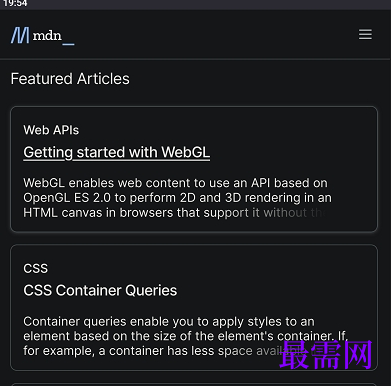Click the "mdn_" wordmark text
This screenshot has width=391, height=386.
pyautogui.click(x=53, y=36)
